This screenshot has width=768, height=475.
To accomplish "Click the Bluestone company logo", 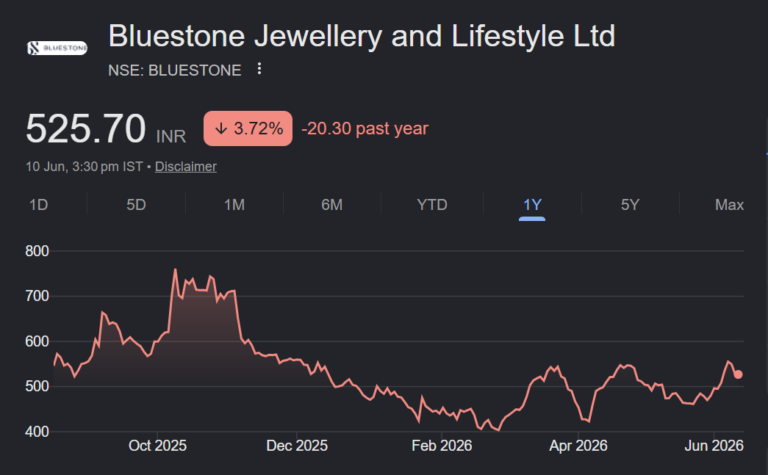I will 57,48.
